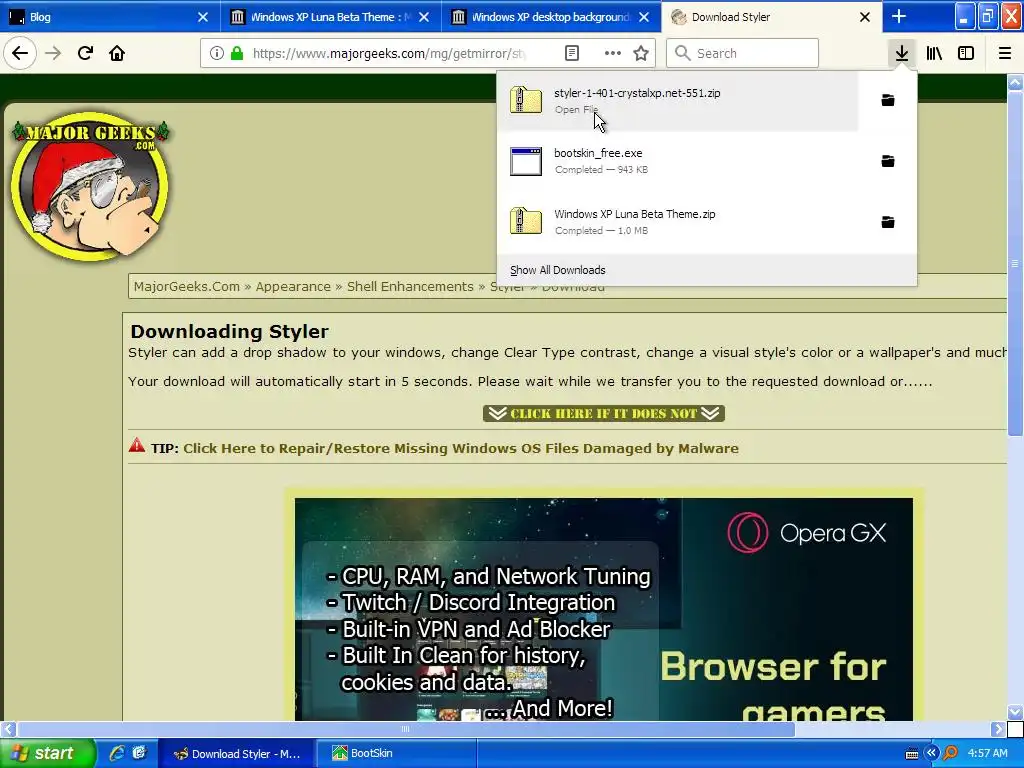Screen dimensions: 1024x768
Task: Show sidebars toolbar button
Action: 966,53
